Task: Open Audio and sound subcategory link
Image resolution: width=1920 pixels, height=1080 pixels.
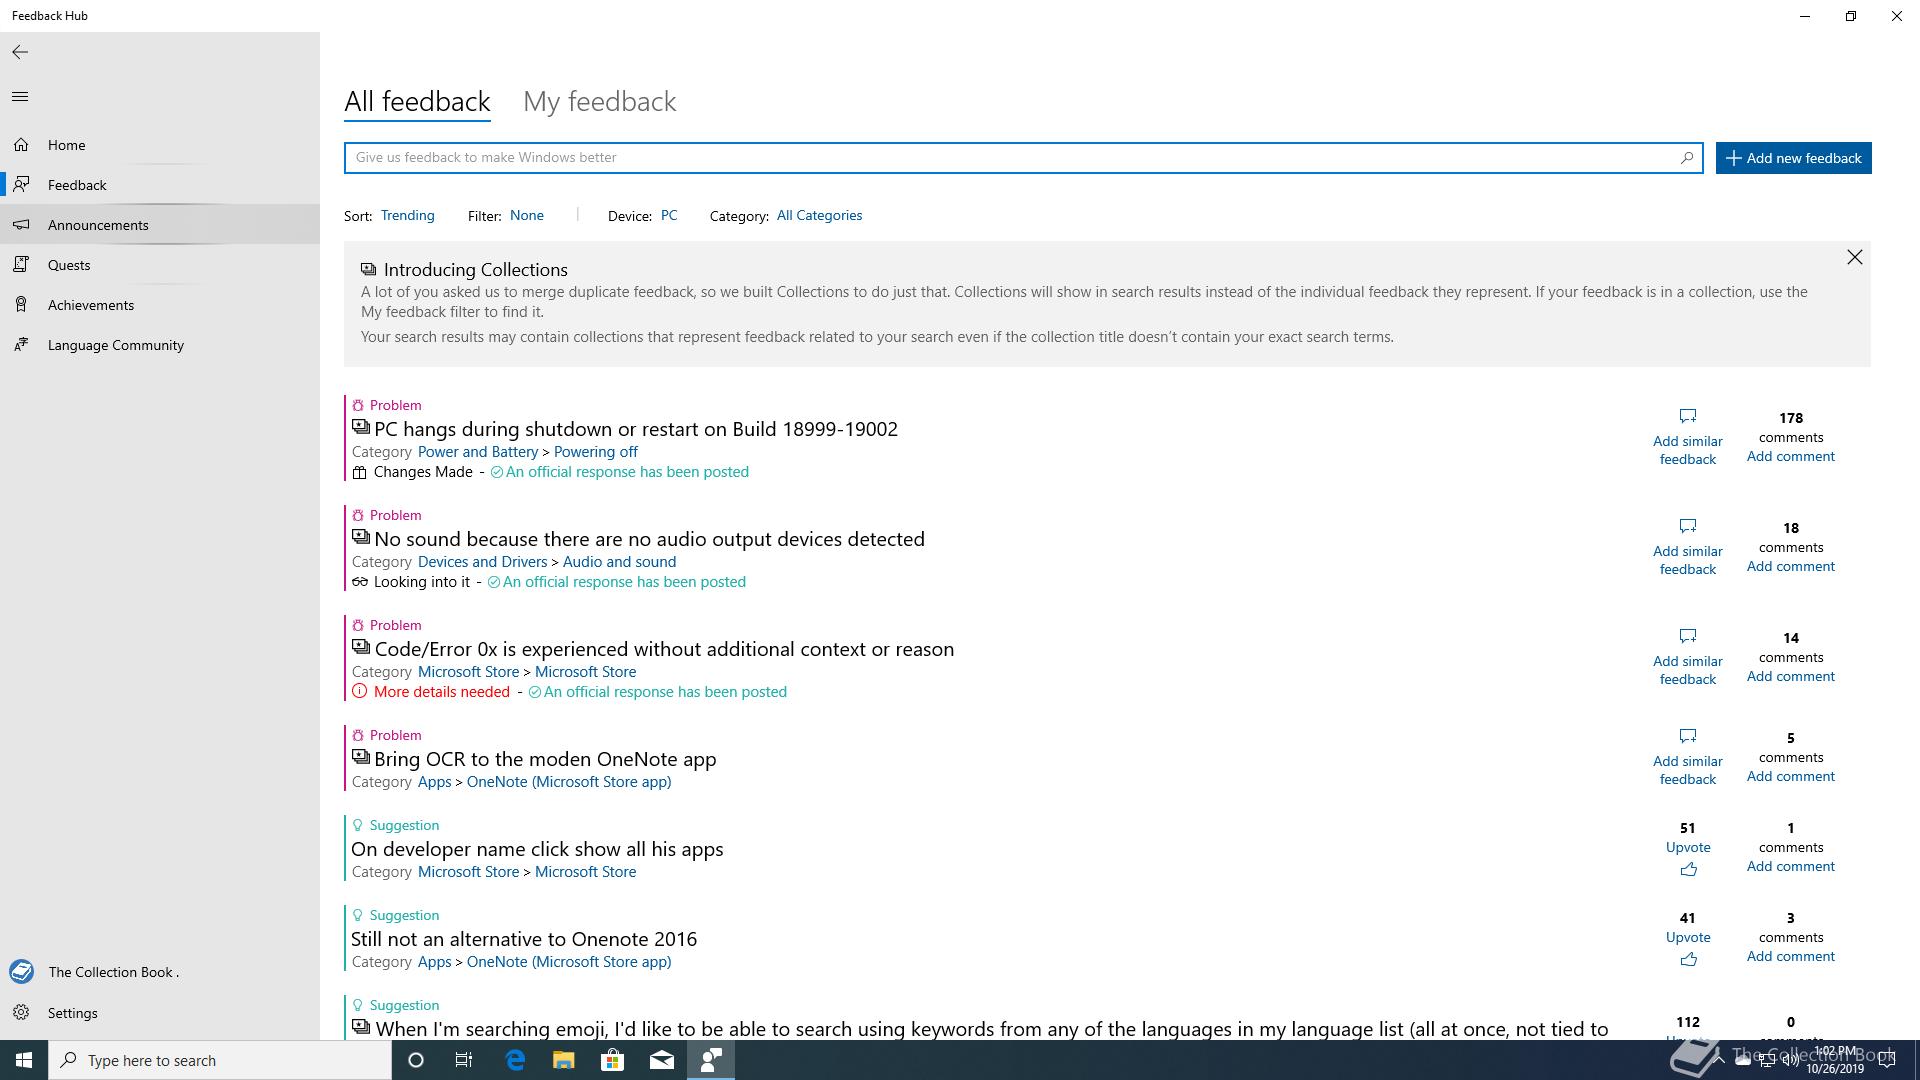Action: coord(619,562)
